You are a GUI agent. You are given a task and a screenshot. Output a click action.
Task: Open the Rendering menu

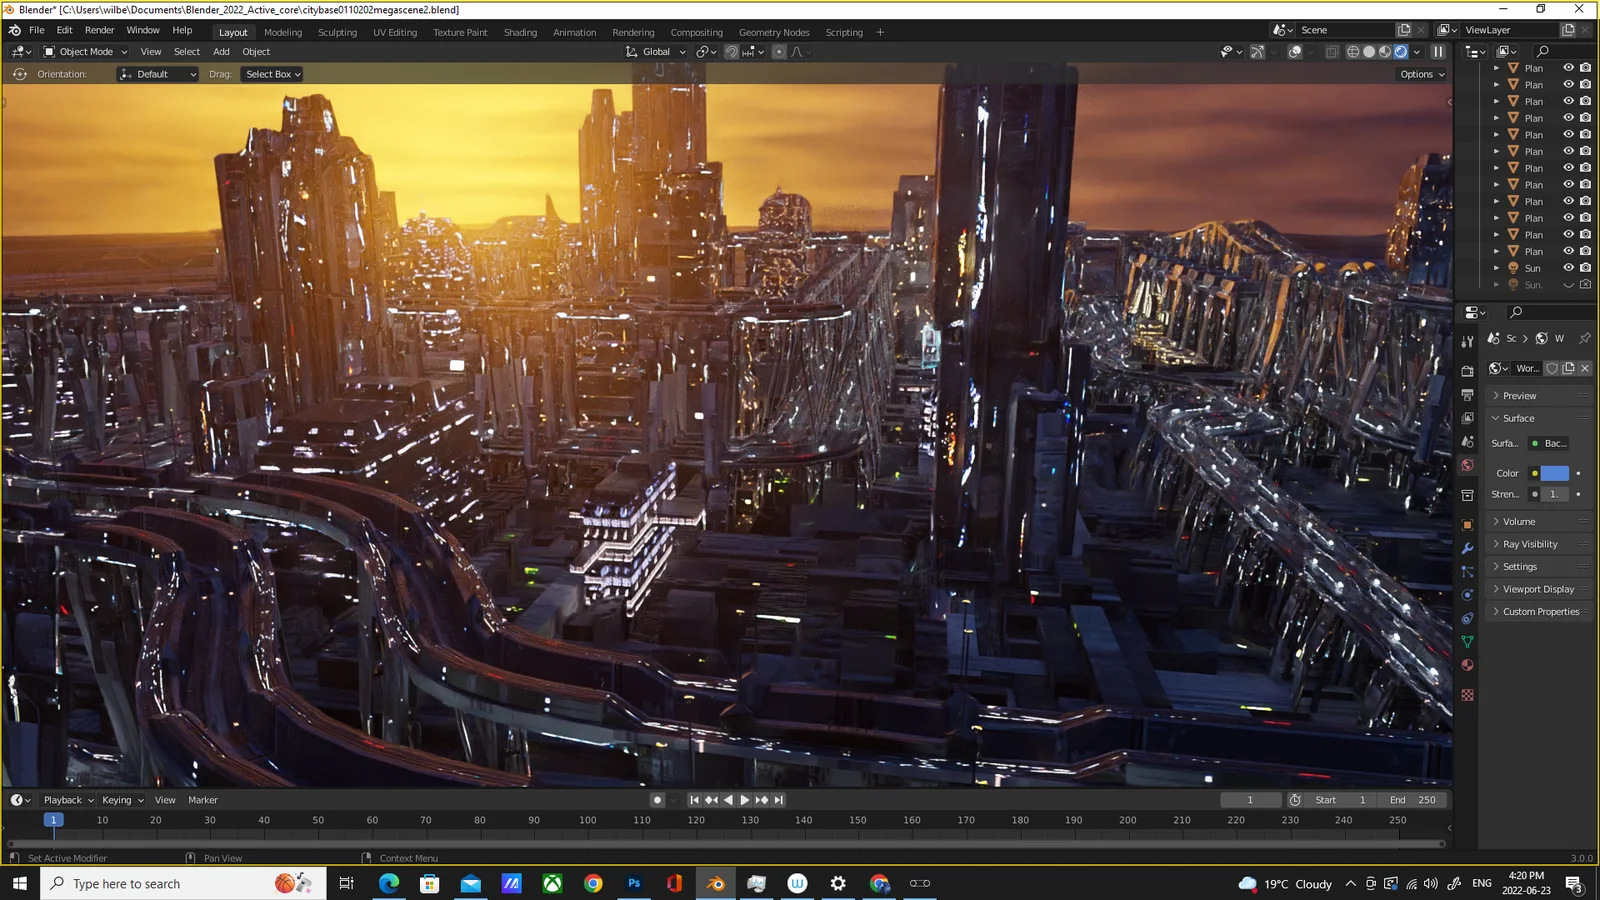pyautogui.click(x=632, y=32)
